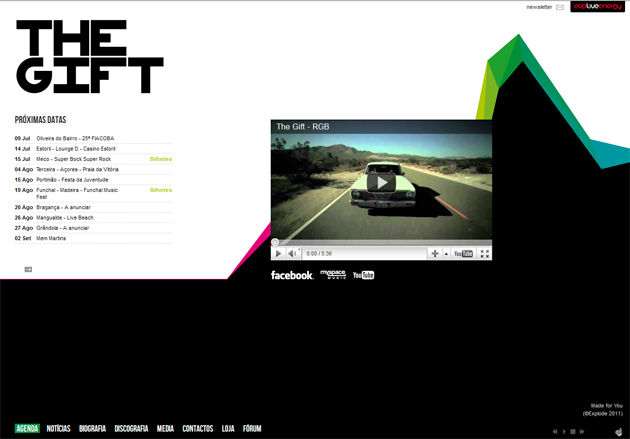Open the Facebook page link
The height and width of the screenshot is (439, 630).
(292, 275)
